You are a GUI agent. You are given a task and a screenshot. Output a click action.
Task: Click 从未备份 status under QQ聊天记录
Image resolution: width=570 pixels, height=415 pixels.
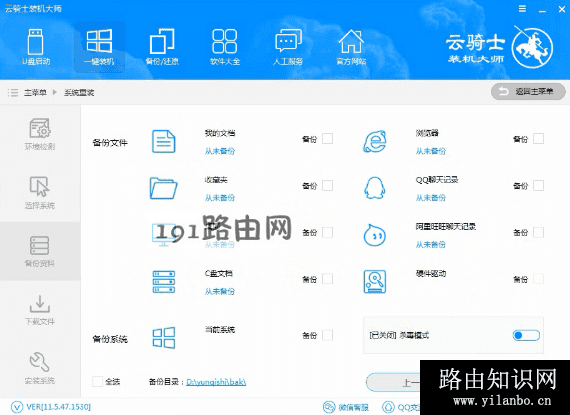pos(430,198)
